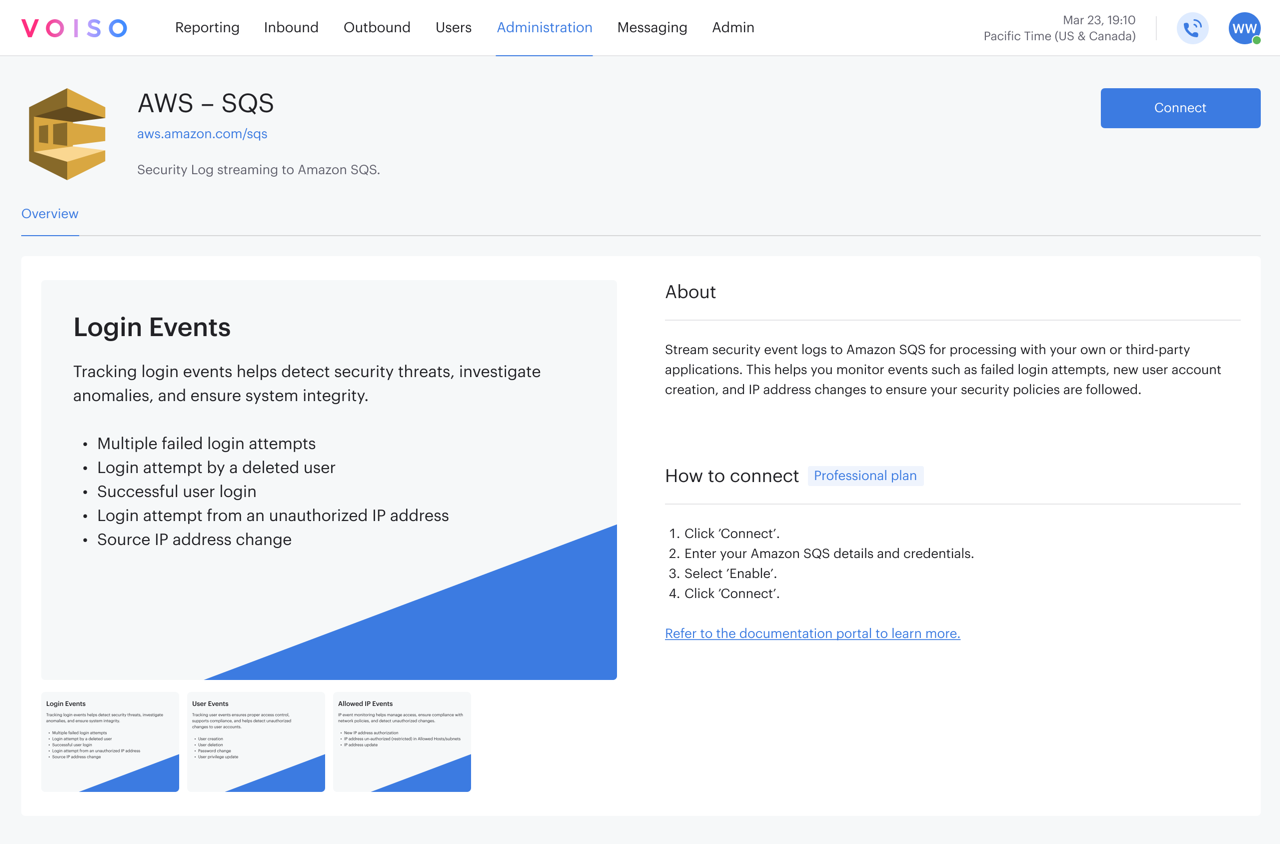1280x844 pixels.
Task: Click the large Login Events slide preview
Action: (x=329, y=480)
